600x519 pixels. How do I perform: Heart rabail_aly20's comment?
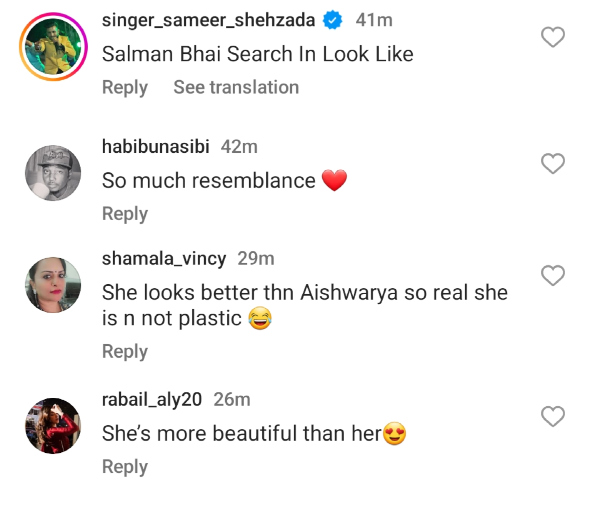coord(552,415)
